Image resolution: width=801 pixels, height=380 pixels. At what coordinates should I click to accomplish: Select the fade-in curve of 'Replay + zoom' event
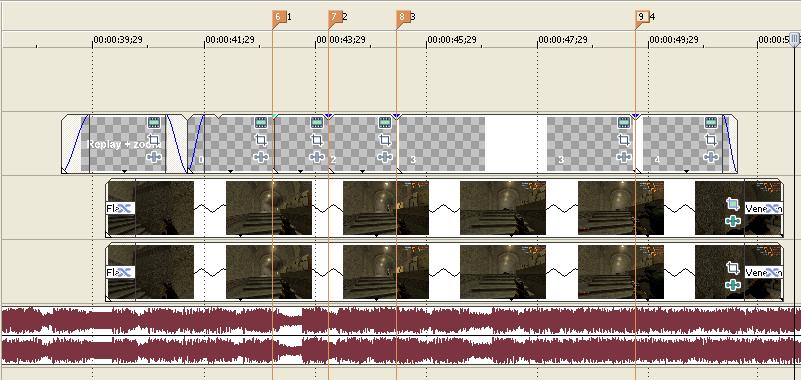(x=75, y=145)
